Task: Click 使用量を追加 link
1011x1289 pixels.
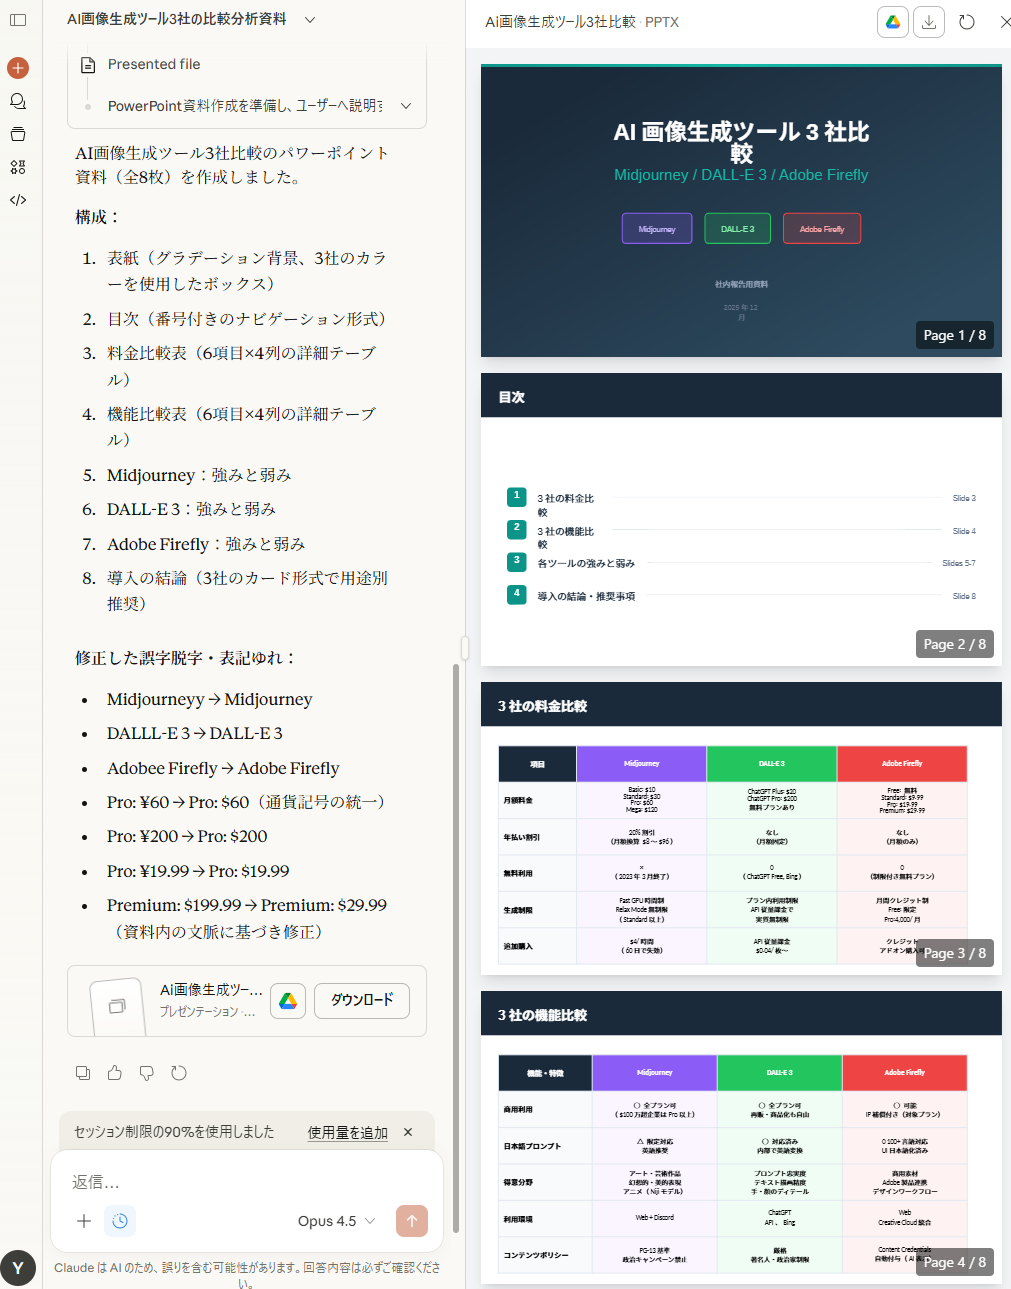Action: pyautogui.click(x=348, y=1132)
